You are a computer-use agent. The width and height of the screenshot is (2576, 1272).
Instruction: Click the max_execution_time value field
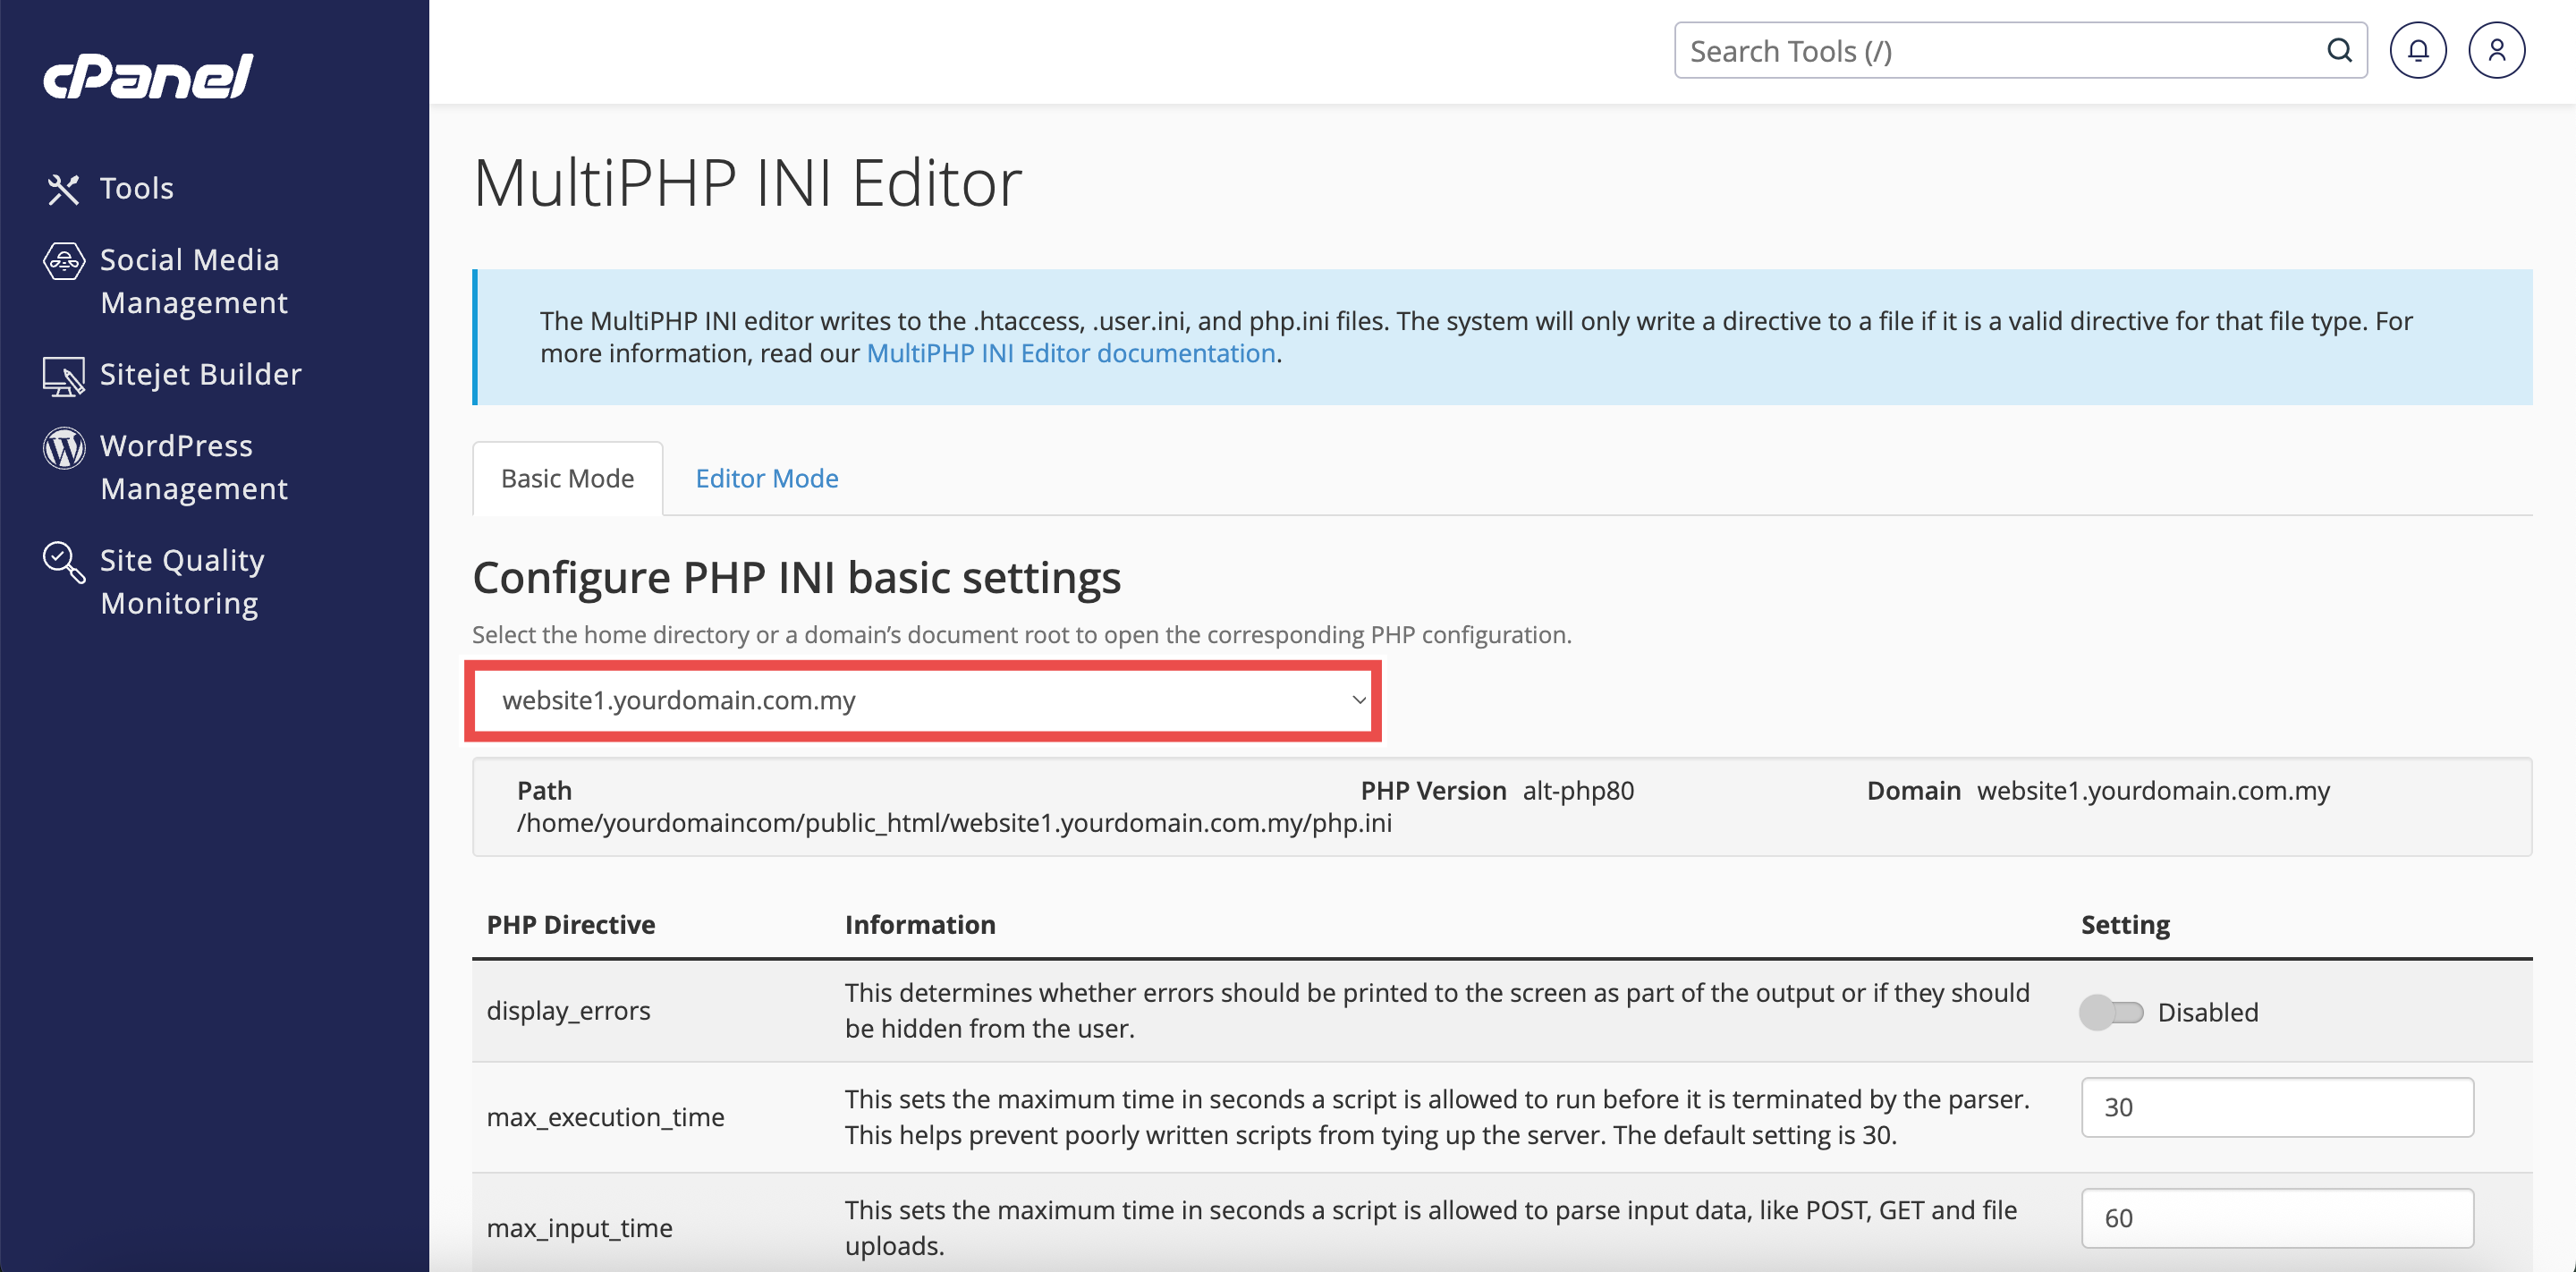pos(2276,1107)
